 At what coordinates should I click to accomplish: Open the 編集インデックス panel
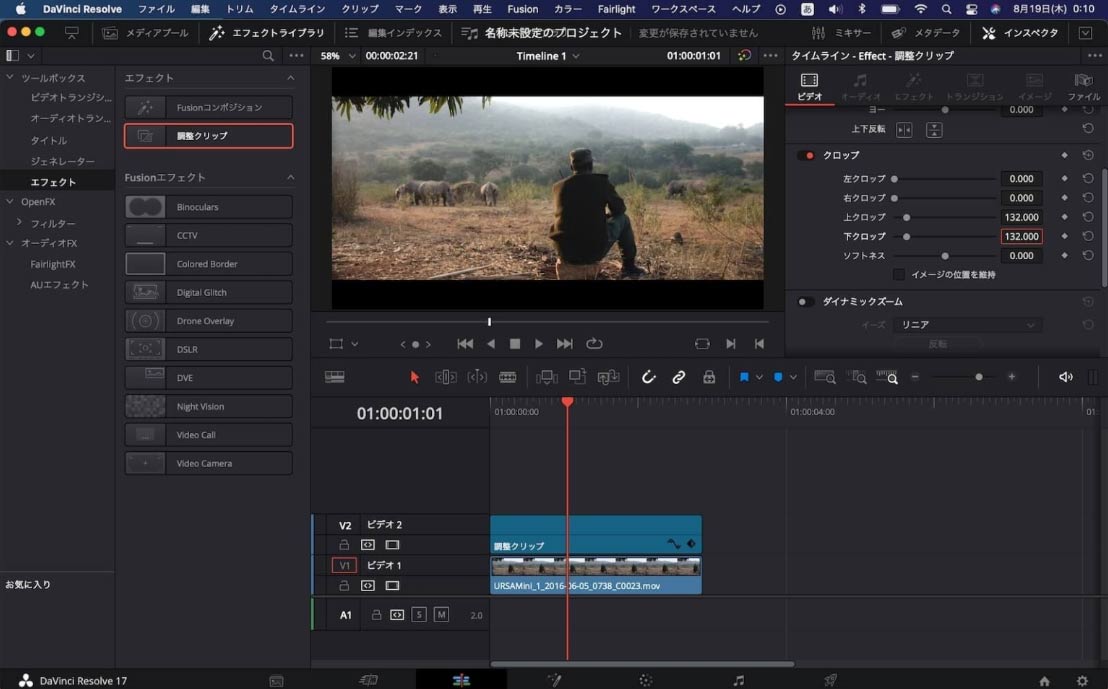tap(394, 32)
